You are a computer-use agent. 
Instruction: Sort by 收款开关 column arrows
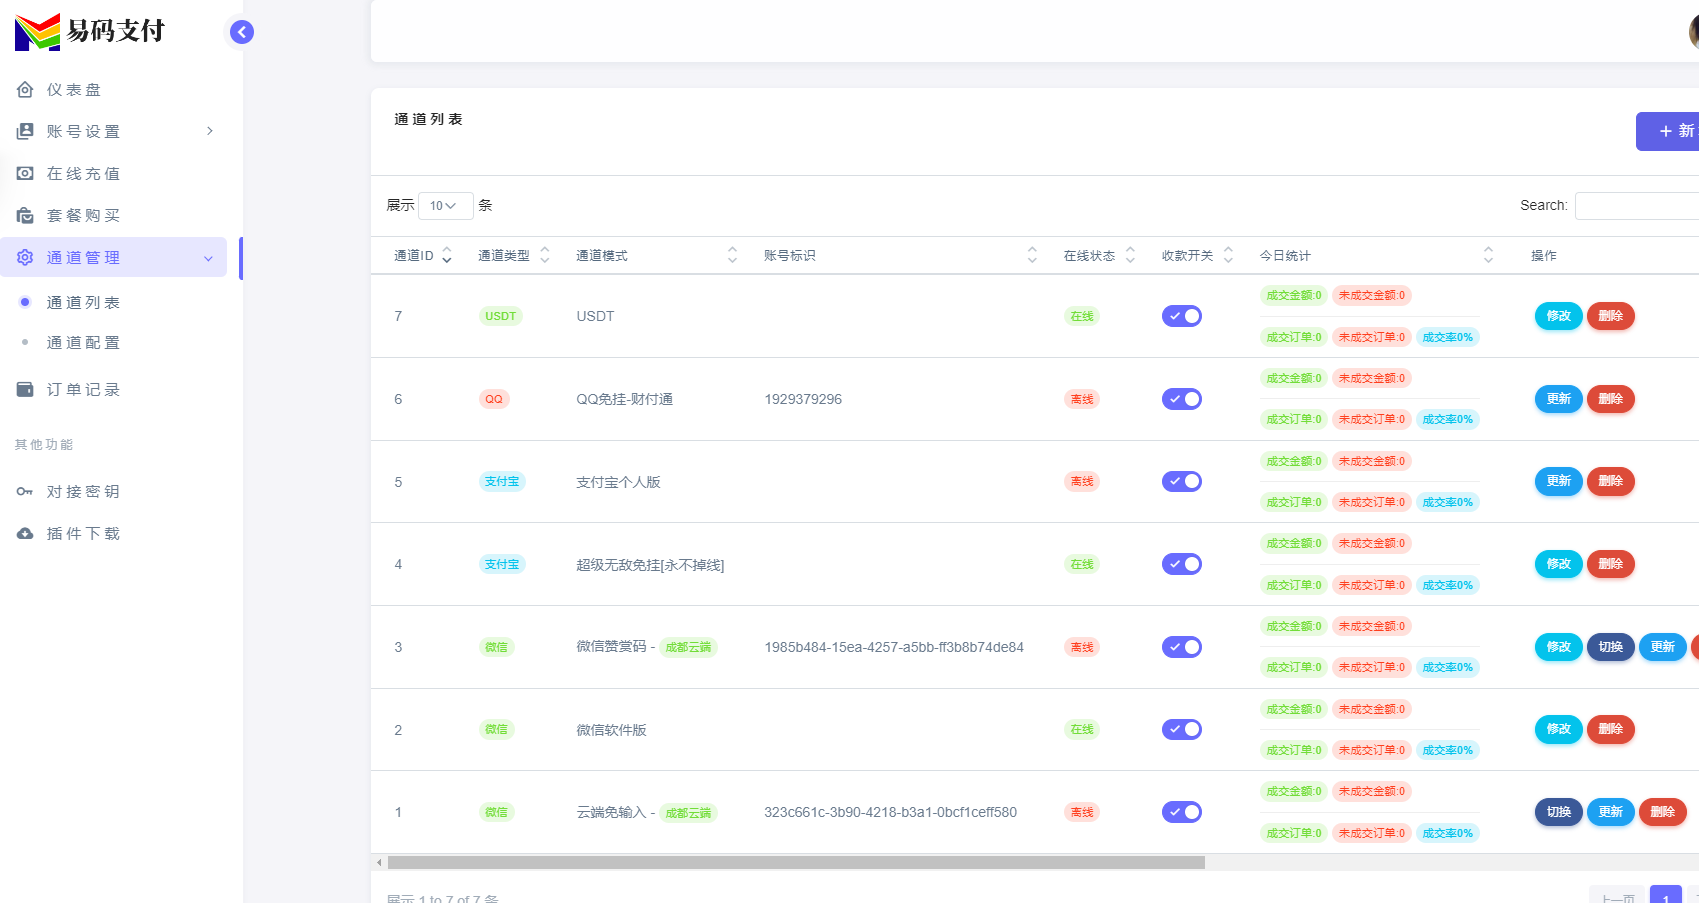(x=1228, y=255)
